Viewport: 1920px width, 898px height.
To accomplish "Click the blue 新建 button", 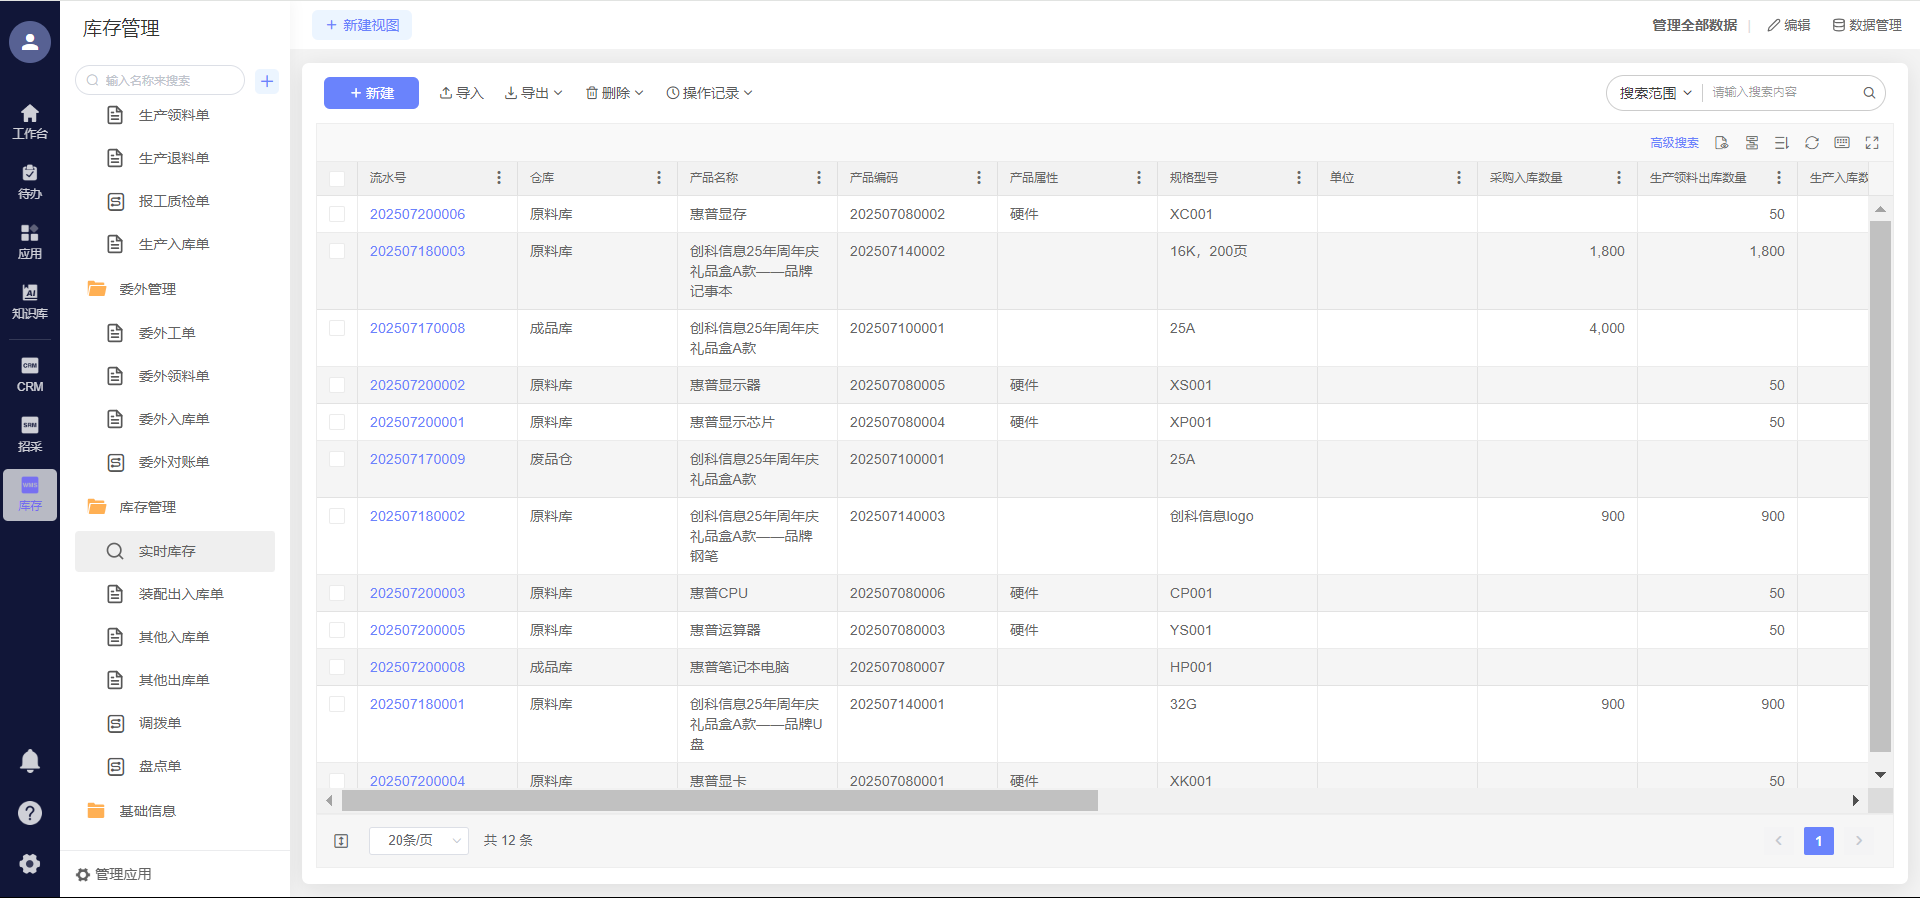I will coord(371,93).
